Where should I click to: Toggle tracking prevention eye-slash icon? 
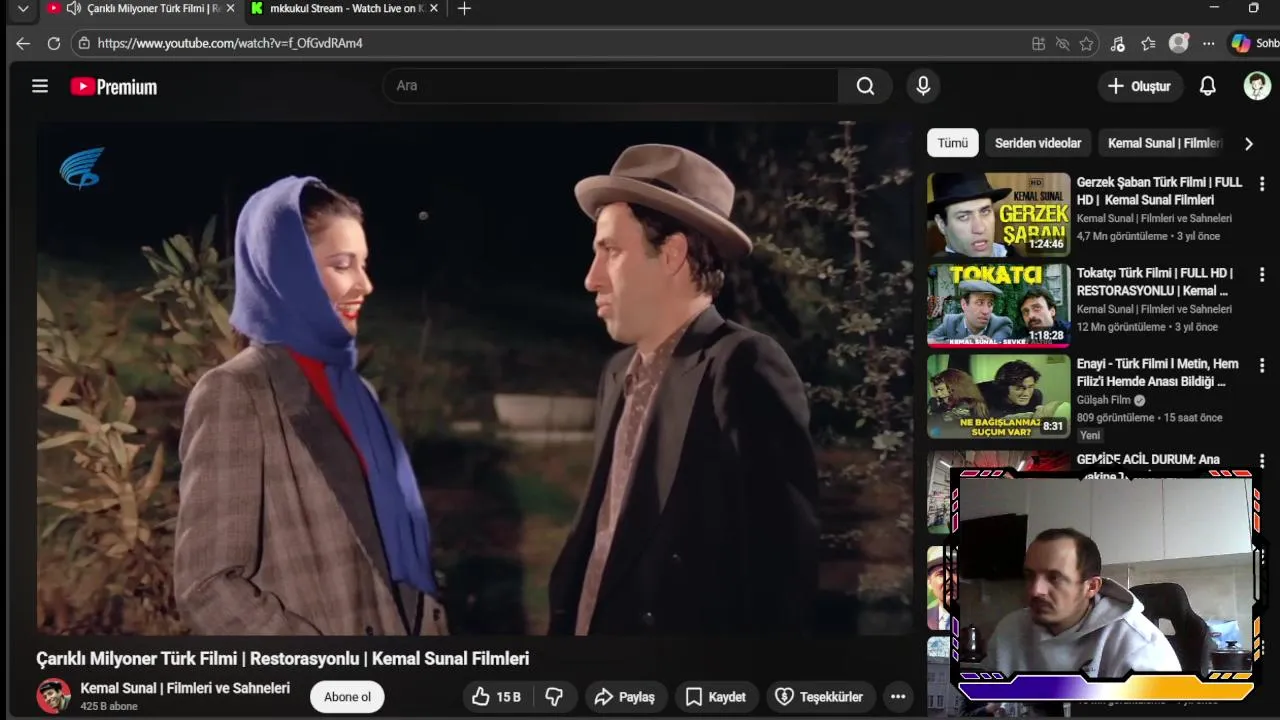1062,44
